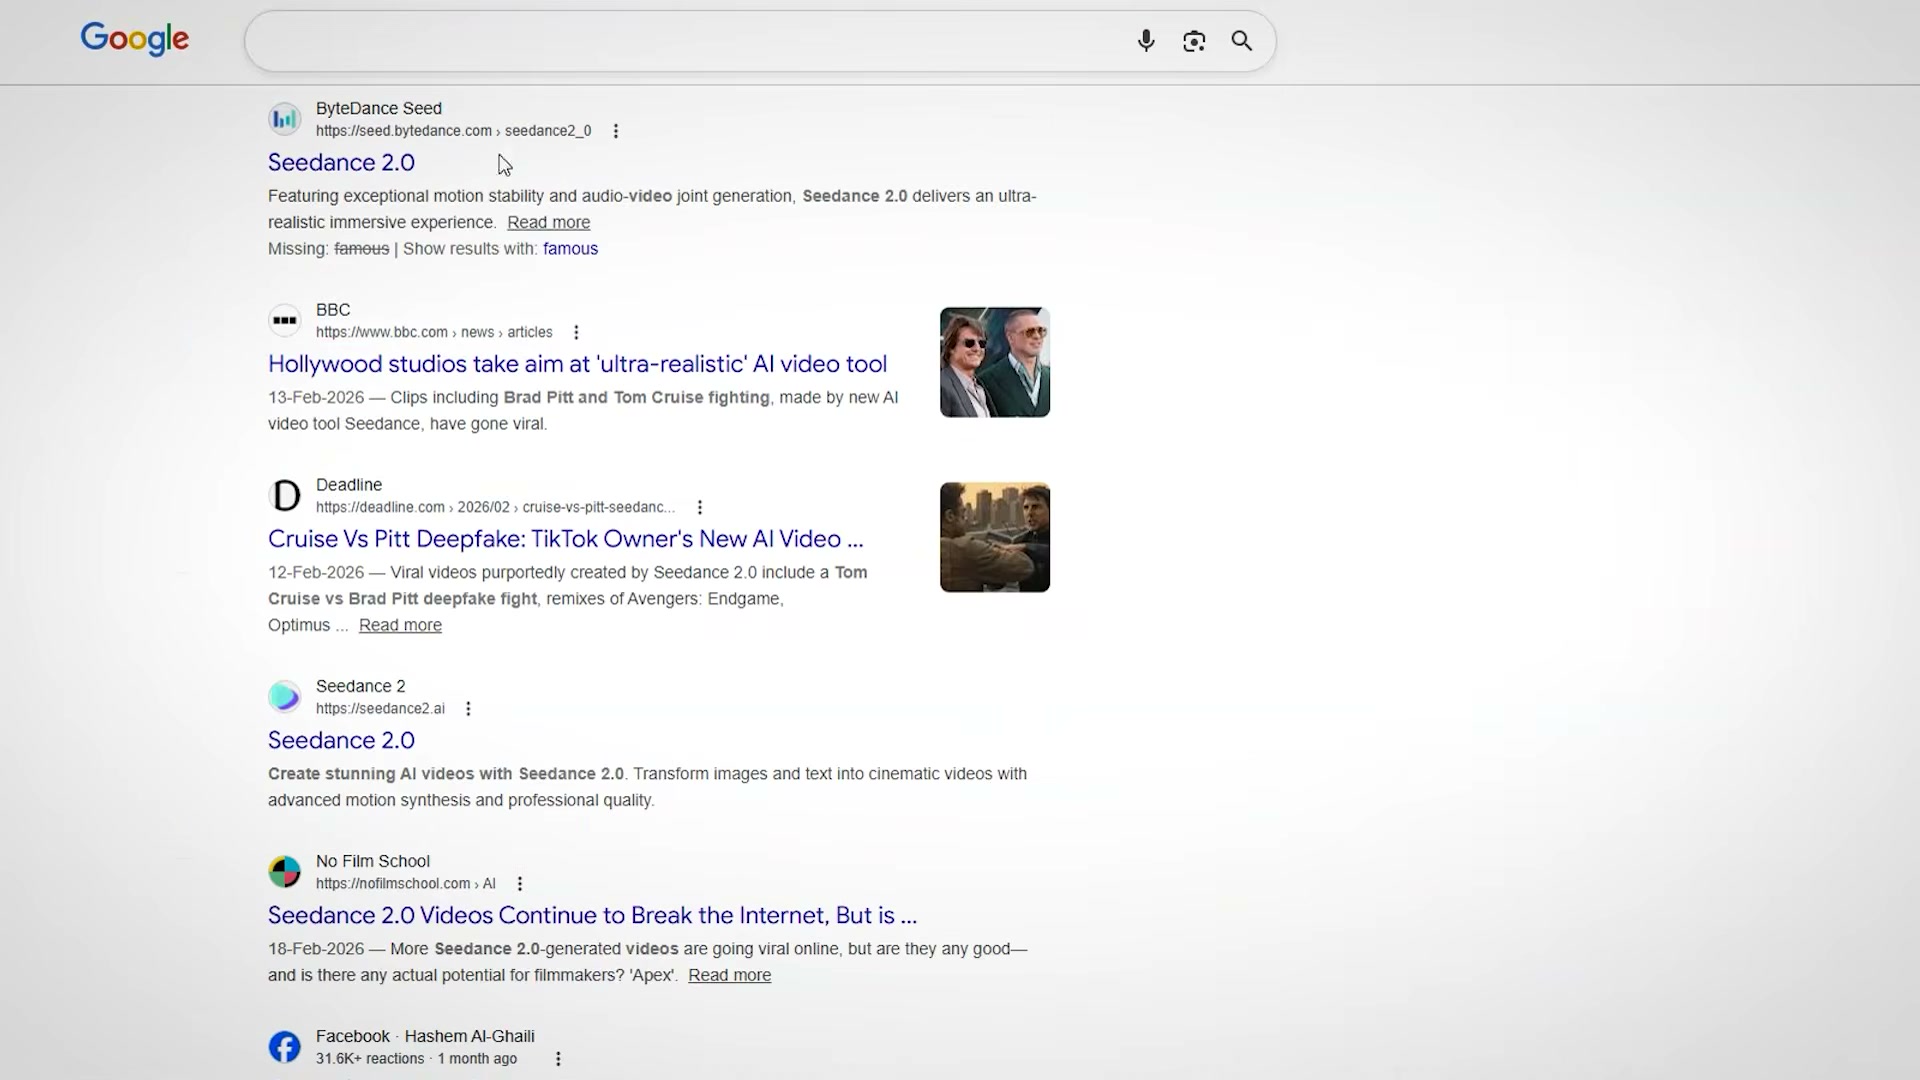Image resolution: width=1920 pixels, height=1080 pixels.
Task: Open Google Lens image search icon
Action: coord(1194,41)
